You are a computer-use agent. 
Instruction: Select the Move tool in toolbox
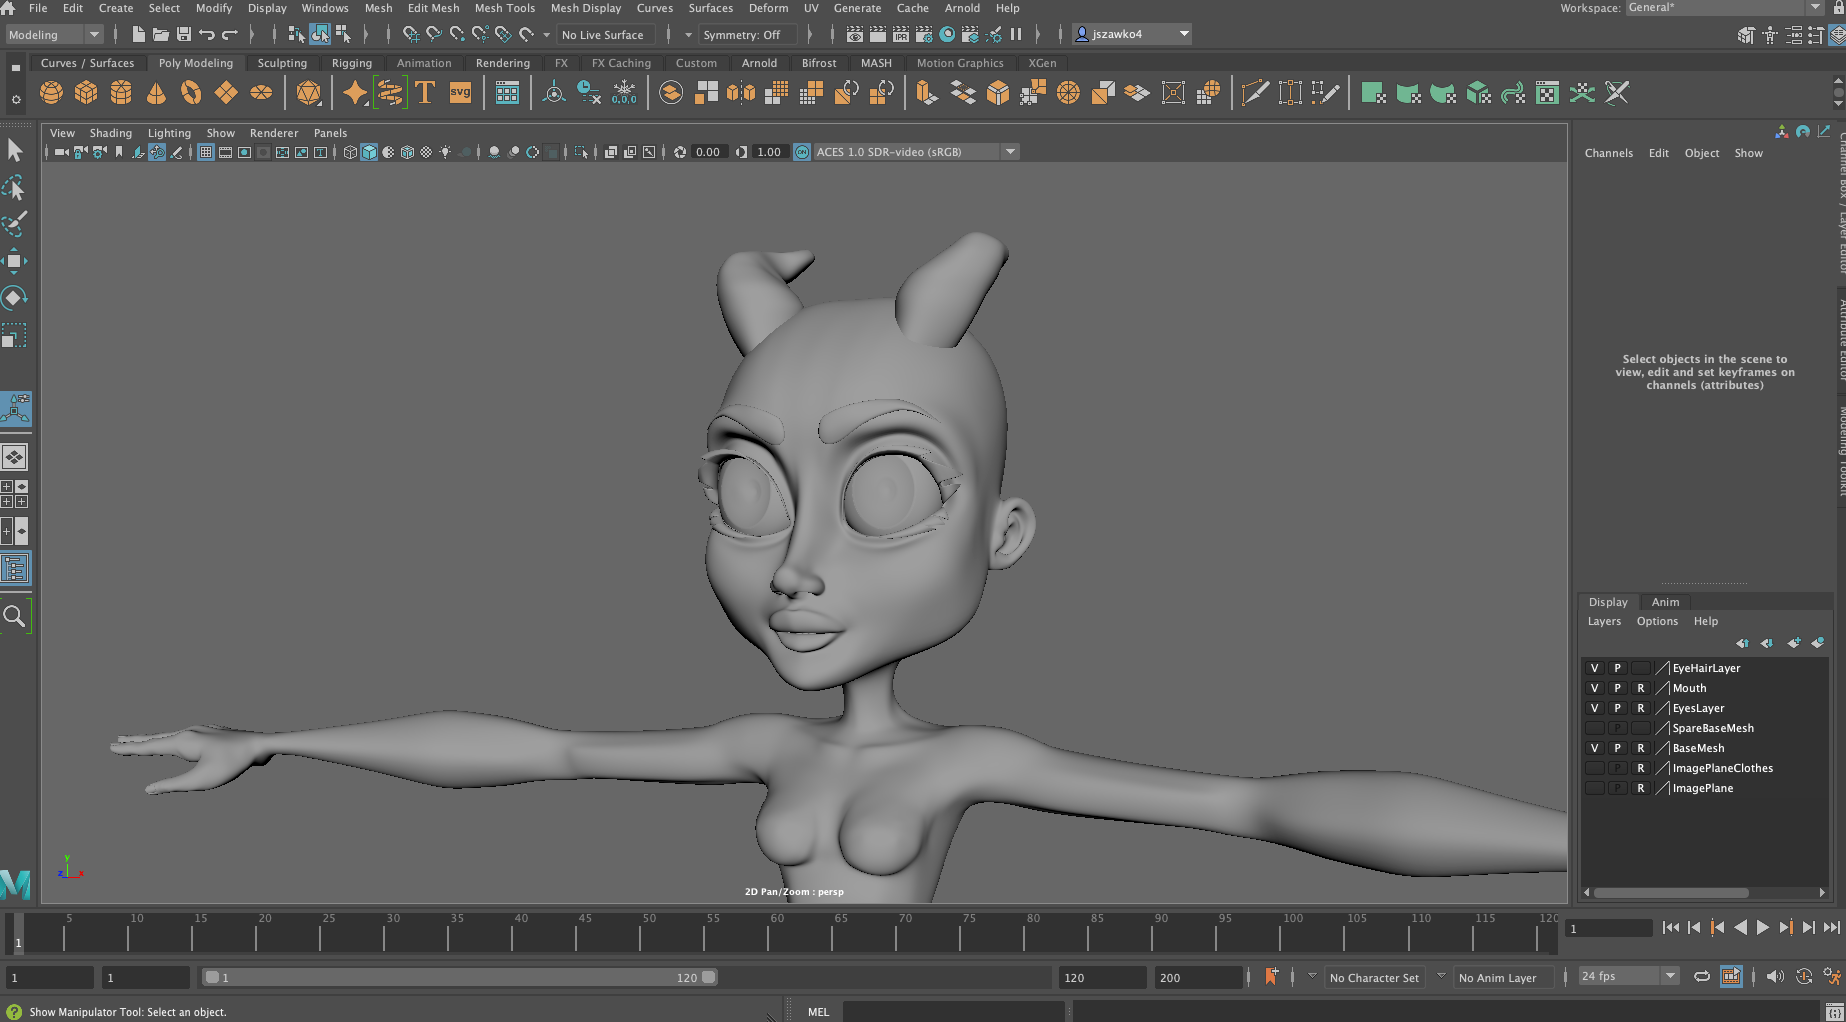[14, 261]
